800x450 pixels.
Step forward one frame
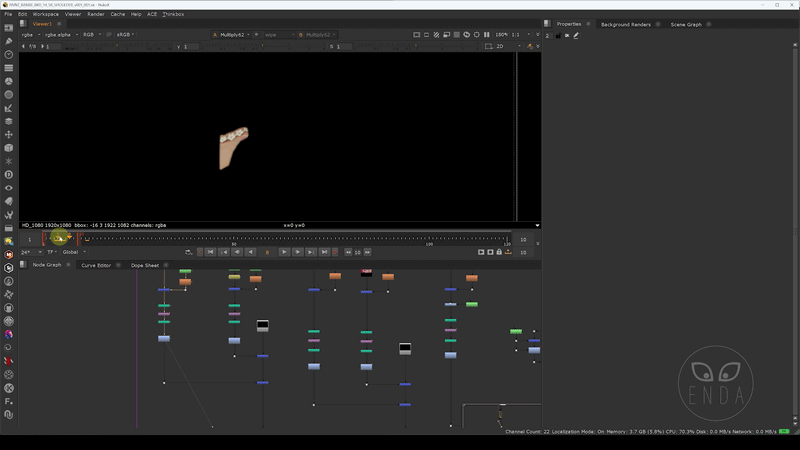297,252
